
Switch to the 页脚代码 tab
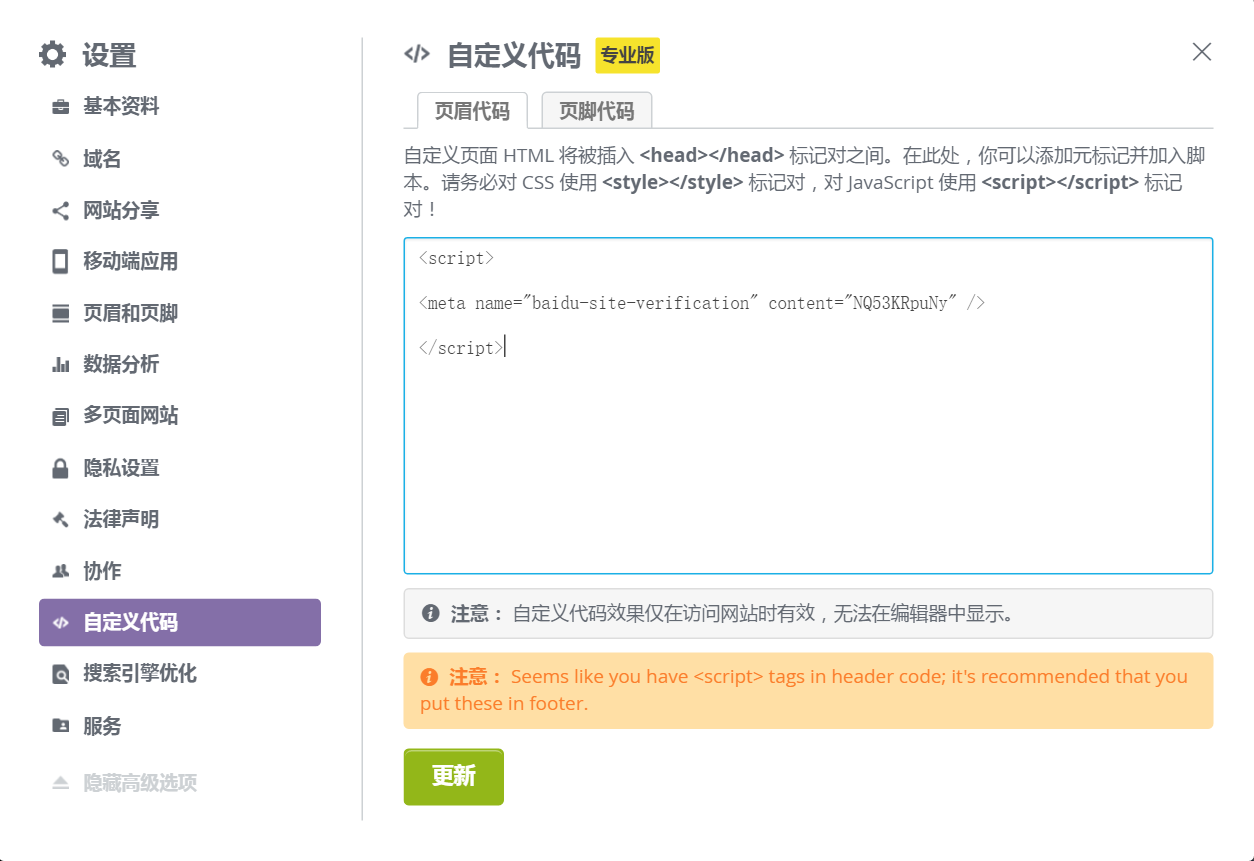(597, 111)
